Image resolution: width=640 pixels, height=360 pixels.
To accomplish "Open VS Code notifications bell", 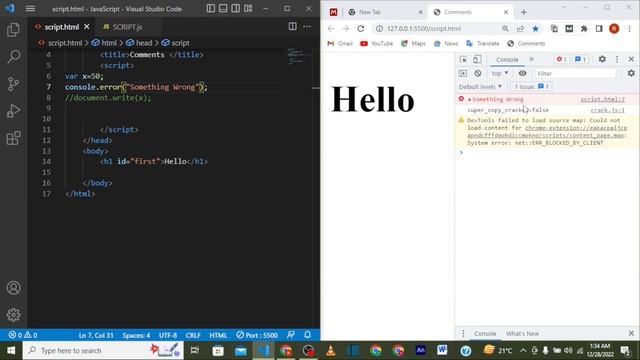I will click(308, 335).
